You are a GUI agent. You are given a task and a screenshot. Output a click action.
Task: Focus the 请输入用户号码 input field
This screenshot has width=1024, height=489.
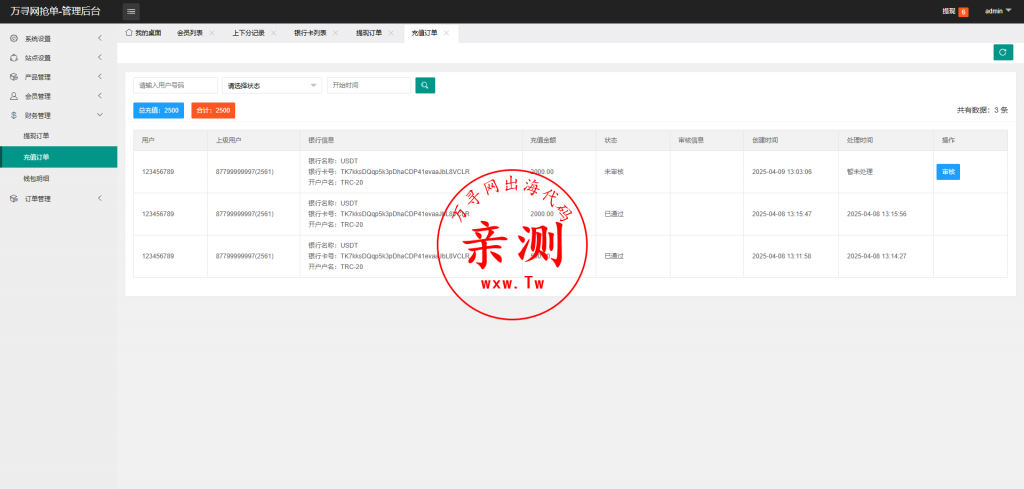point(175,86)
